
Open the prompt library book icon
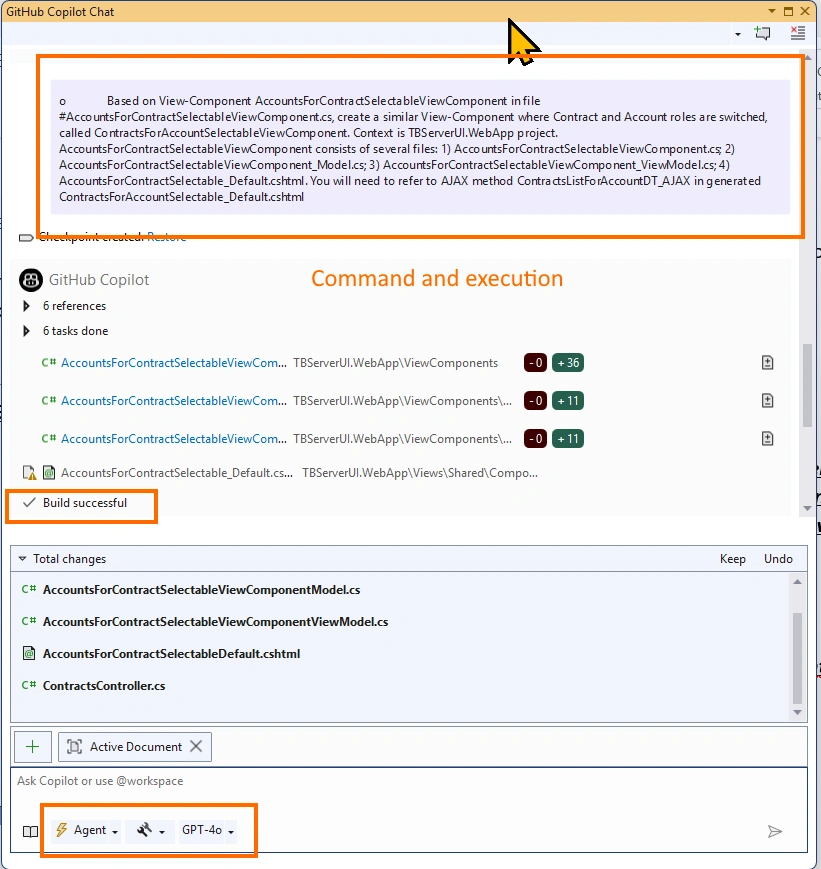[30, 831]
